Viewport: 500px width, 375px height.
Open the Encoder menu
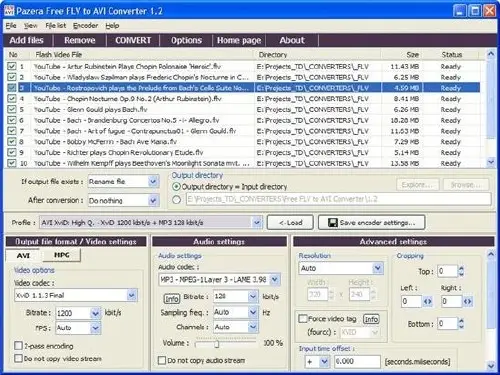85,26
